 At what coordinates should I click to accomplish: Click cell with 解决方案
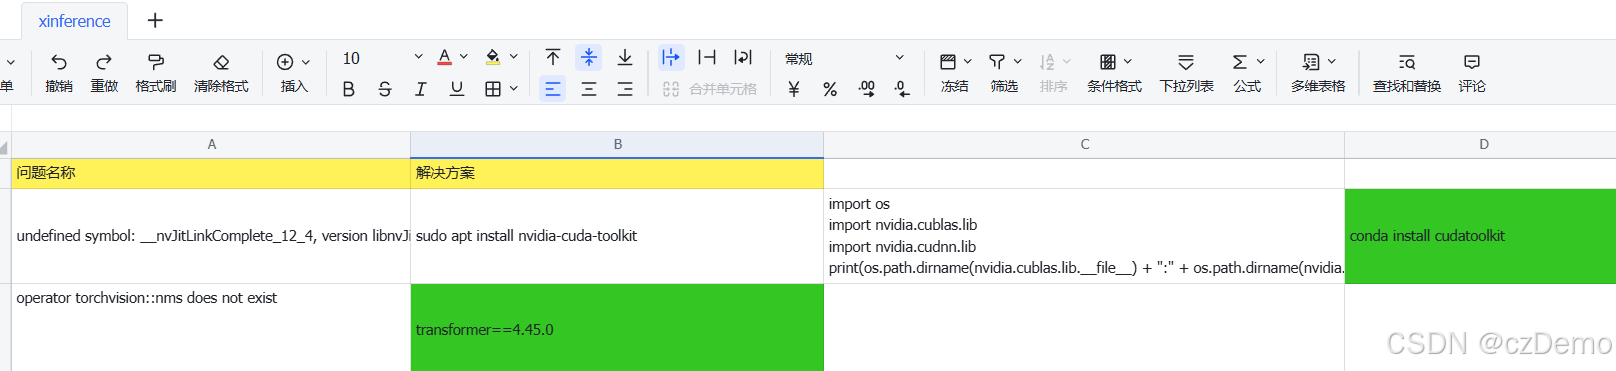coord(617,173)
